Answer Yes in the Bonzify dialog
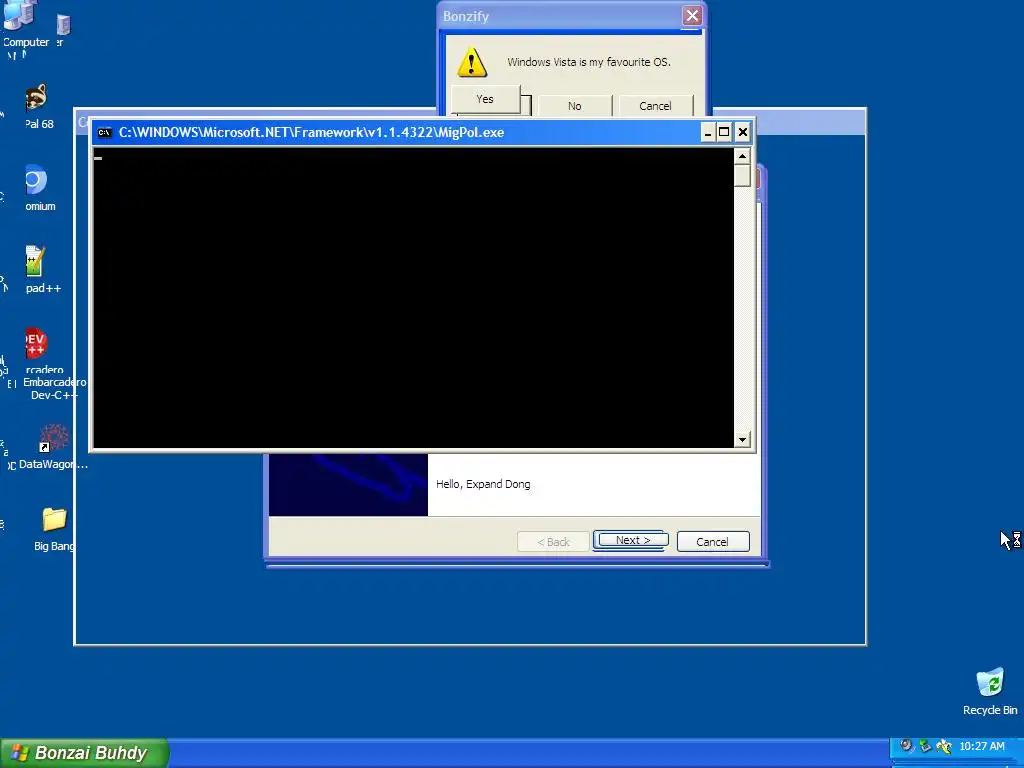Viewport: 1024px width, 768px height. click(x=485, y=99)
